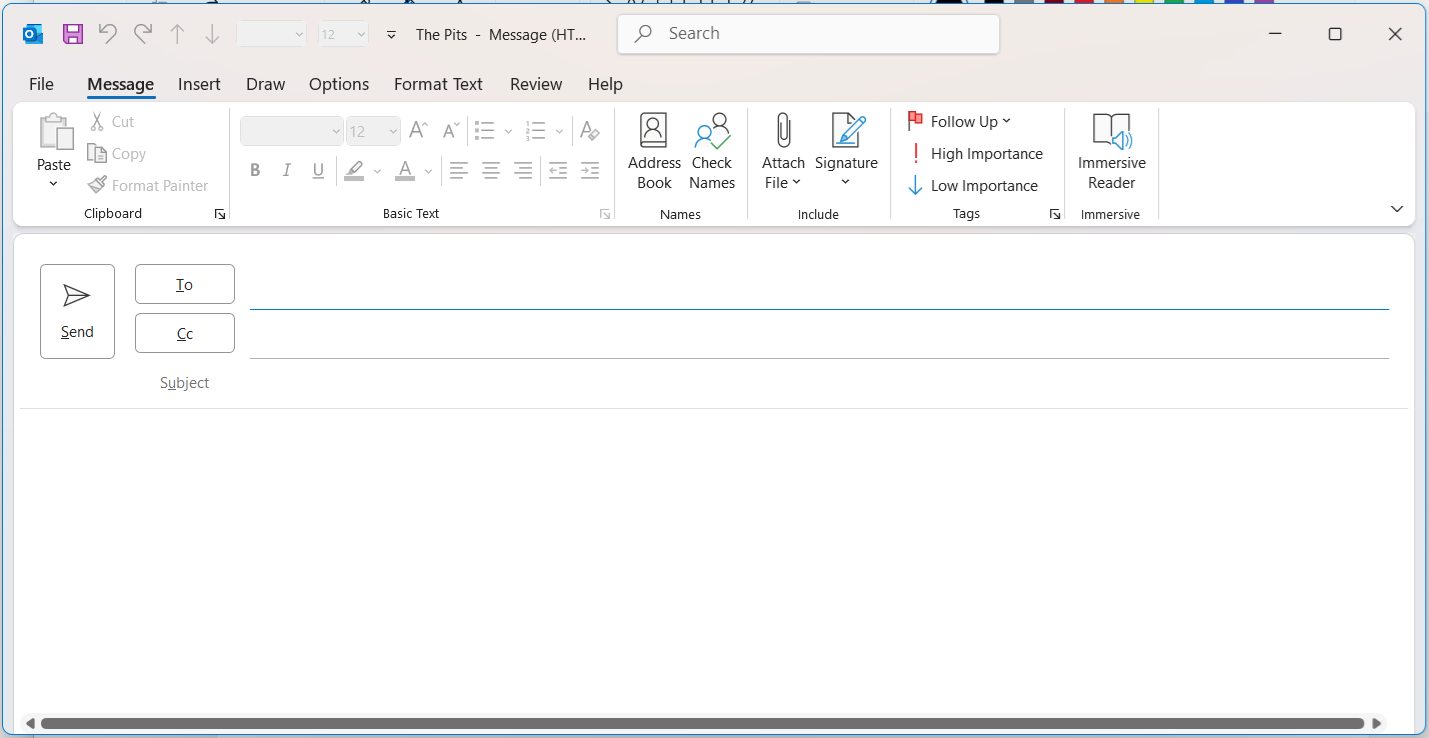The width and height of the screenshot is (1429, 738).
Task: Open the Paste options dropdown arrow
Action: [x=54, y=183]
